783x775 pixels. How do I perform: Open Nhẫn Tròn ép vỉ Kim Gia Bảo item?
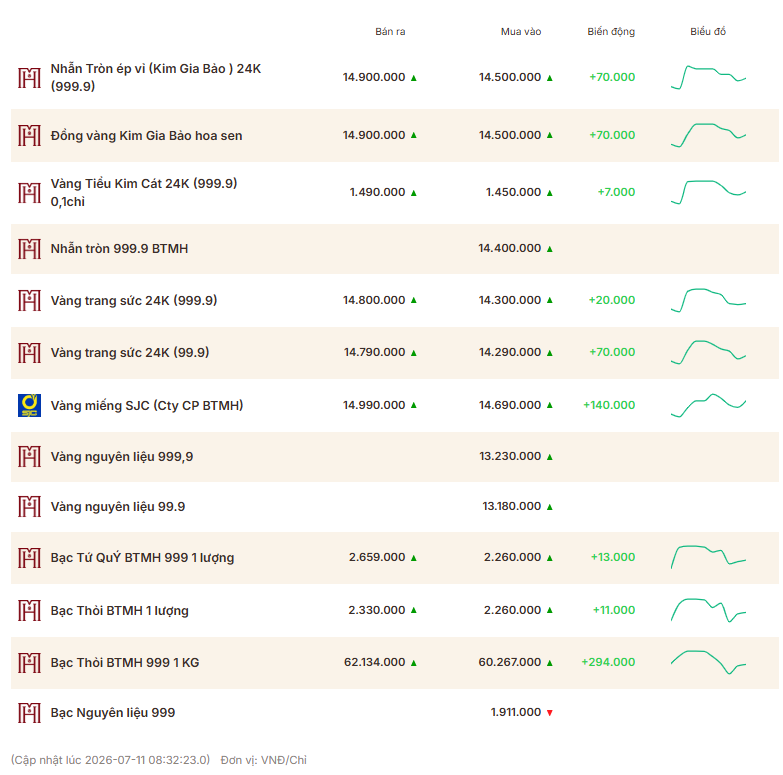[156, 77]
